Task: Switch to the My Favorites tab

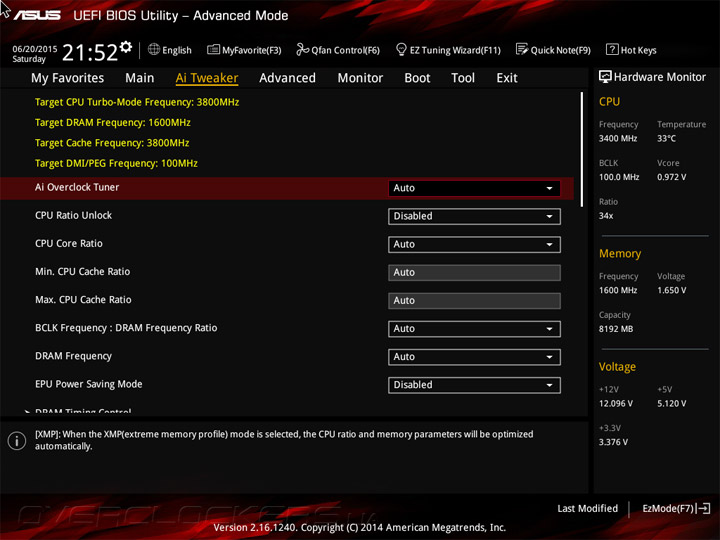Action: pos(68,78)
